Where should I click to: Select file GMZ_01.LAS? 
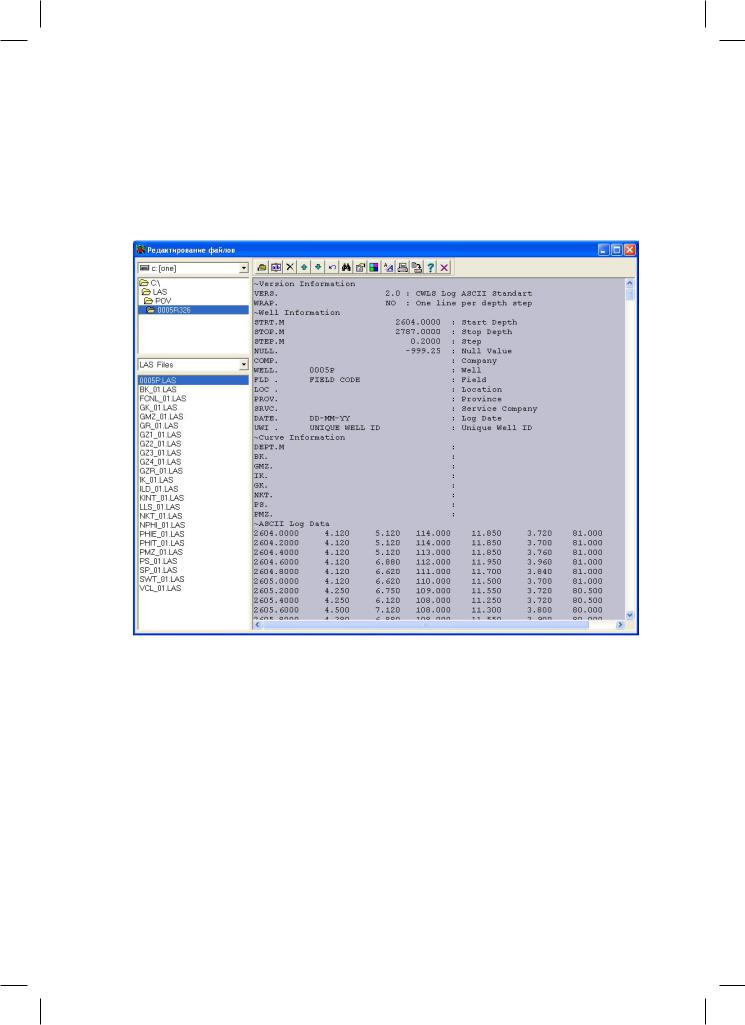pos(161,416)
